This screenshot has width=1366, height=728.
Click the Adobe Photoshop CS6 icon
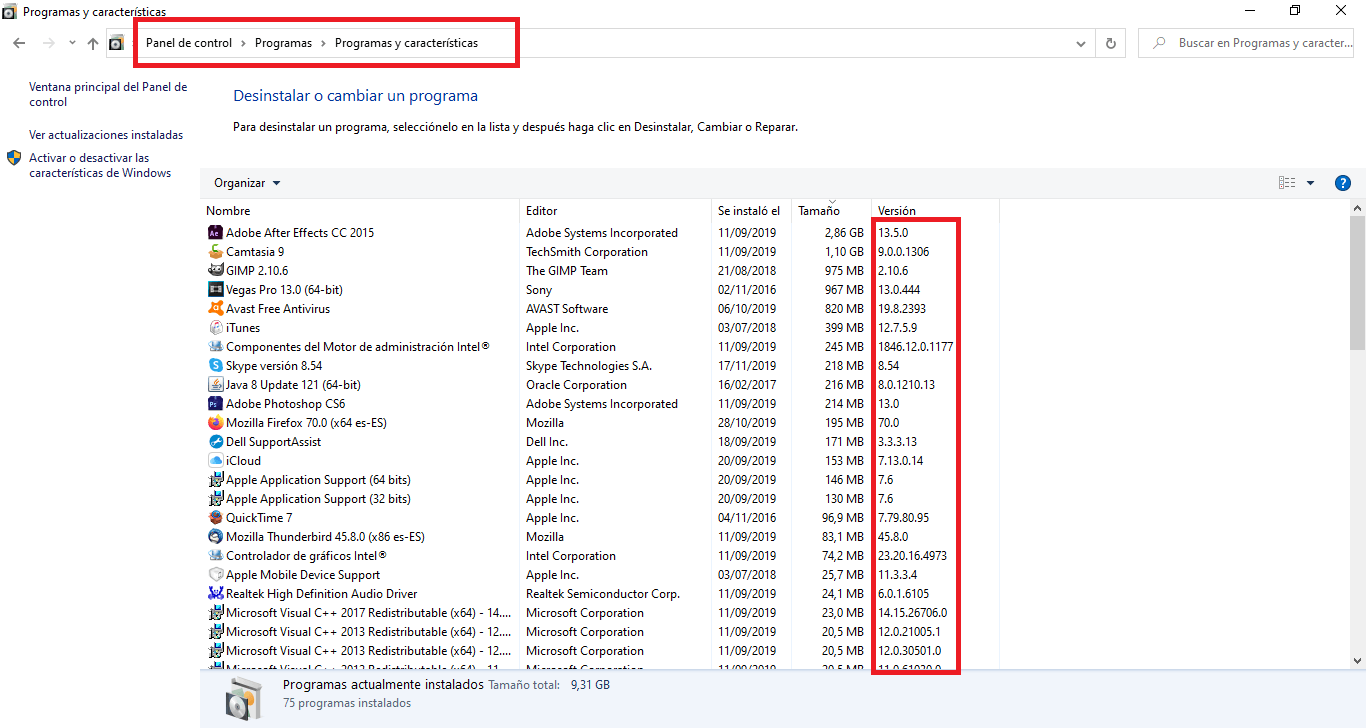(215, 404)
